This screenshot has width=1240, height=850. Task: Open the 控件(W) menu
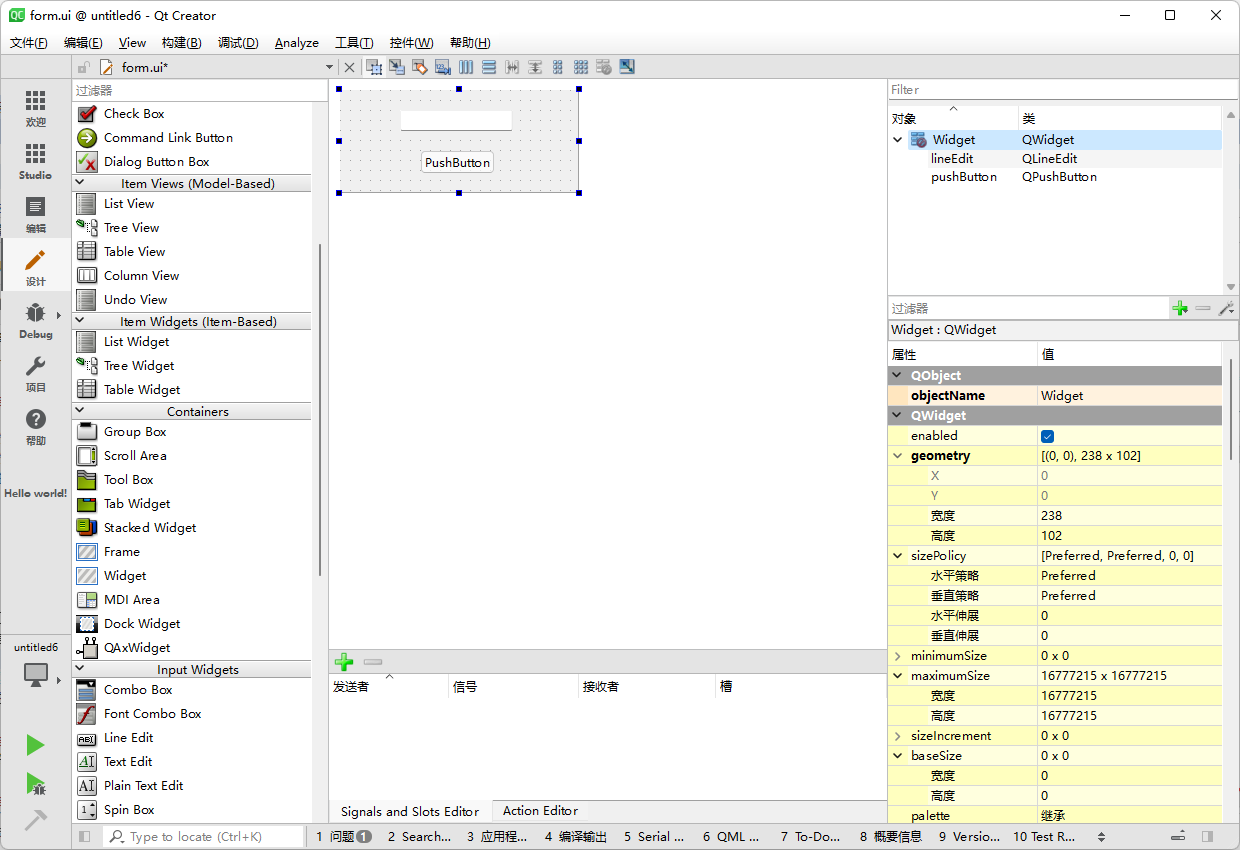pyautogui.click(x=412, y=43)
